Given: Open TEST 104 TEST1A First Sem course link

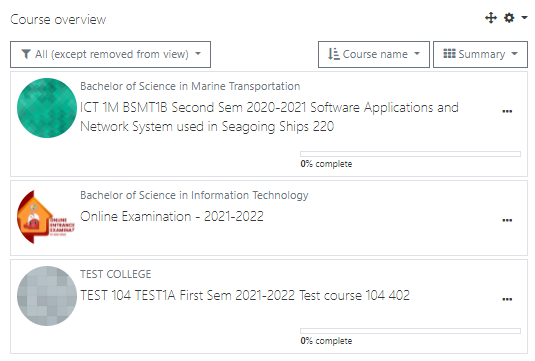Looking at the screenshot, I should 245,295.
